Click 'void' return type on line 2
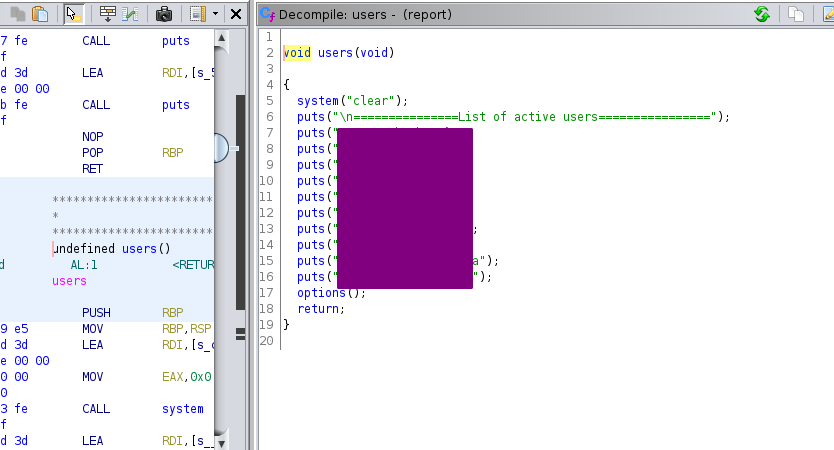Screen dimensions: 834x450 (297, 53)
